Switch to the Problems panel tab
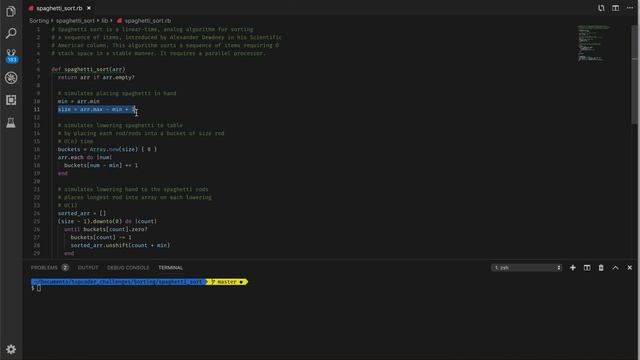This screenshot has width=640, height=360. 44,268
